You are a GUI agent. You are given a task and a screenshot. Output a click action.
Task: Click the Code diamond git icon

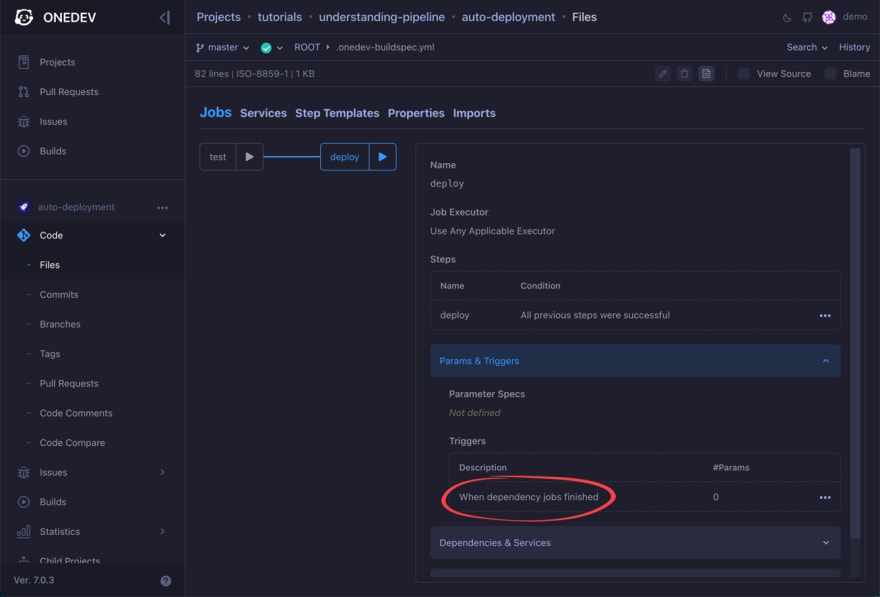(24, 235)
